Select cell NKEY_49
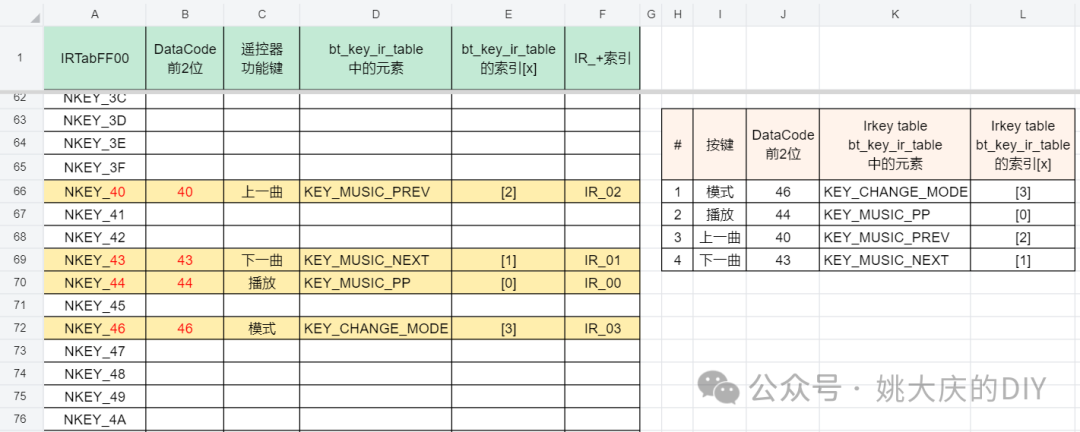 [x=94, y=397]
